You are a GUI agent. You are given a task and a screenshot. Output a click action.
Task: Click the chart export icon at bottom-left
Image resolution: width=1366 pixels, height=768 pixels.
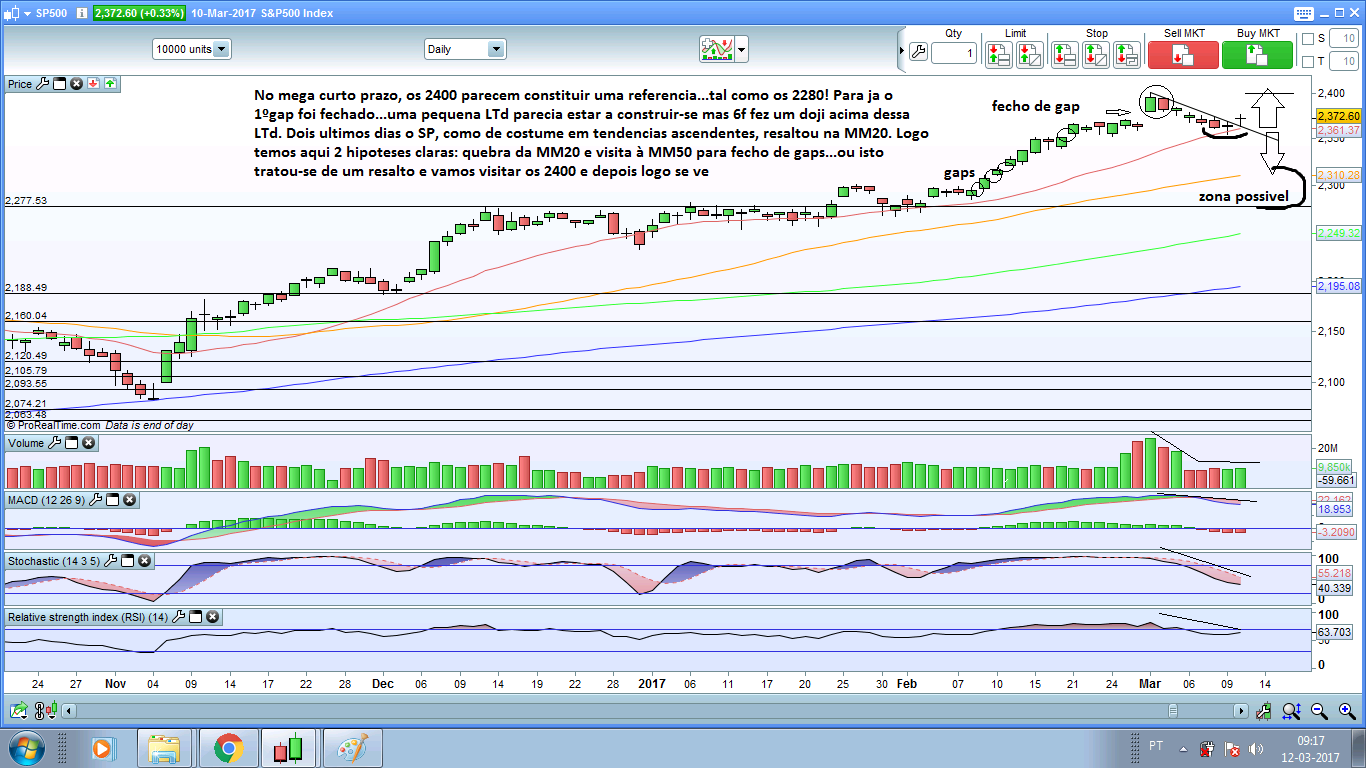[x=17, y=711]
